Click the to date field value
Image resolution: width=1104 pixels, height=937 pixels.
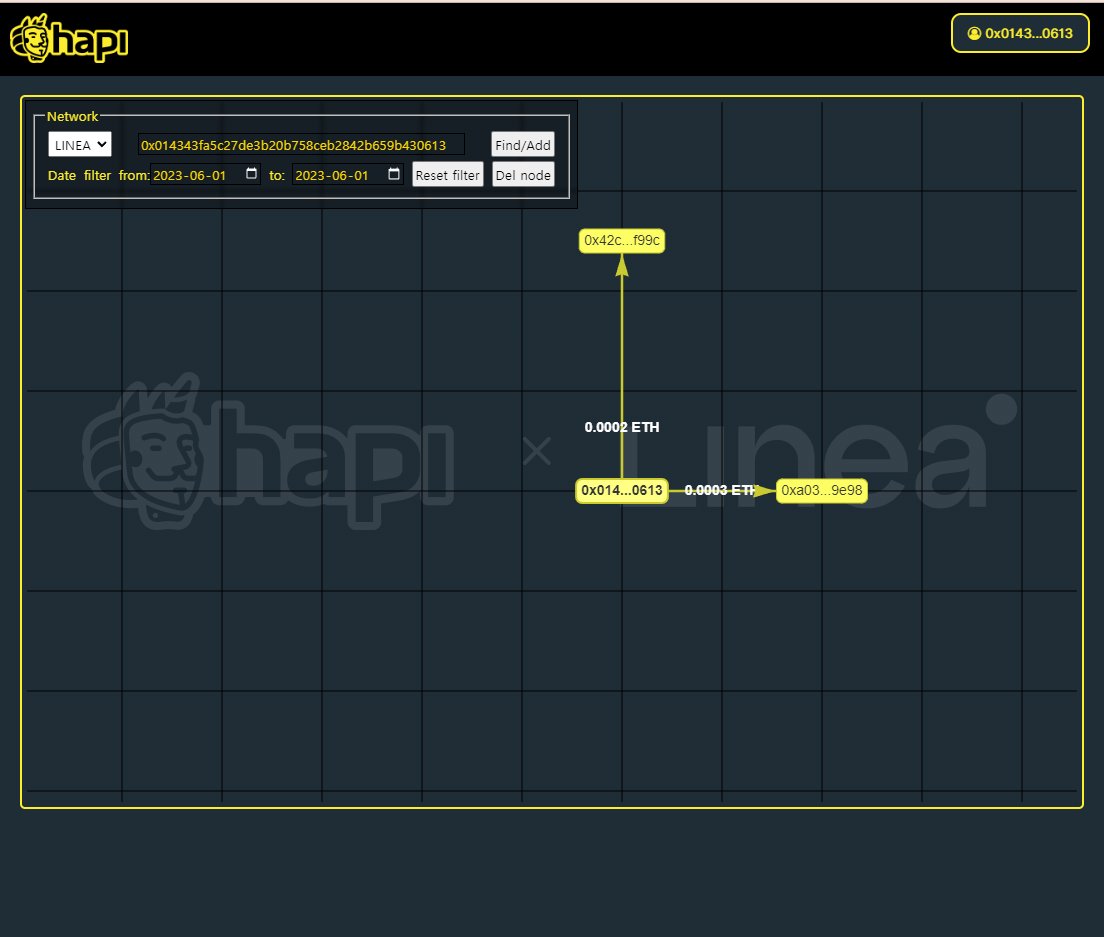(x=347, y=175)
